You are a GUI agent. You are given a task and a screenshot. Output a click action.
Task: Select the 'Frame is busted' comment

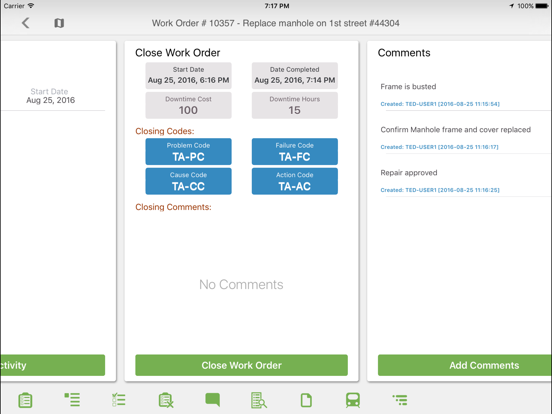pyautogui.click(x=408, y=87)
